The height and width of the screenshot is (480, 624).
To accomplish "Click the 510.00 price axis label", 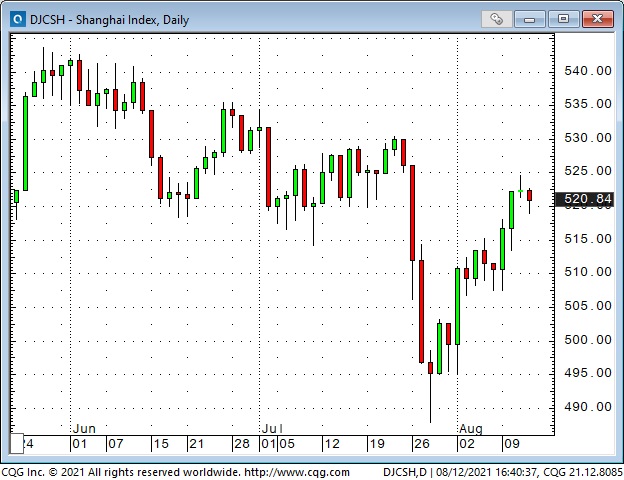I will tap(588, 272).
